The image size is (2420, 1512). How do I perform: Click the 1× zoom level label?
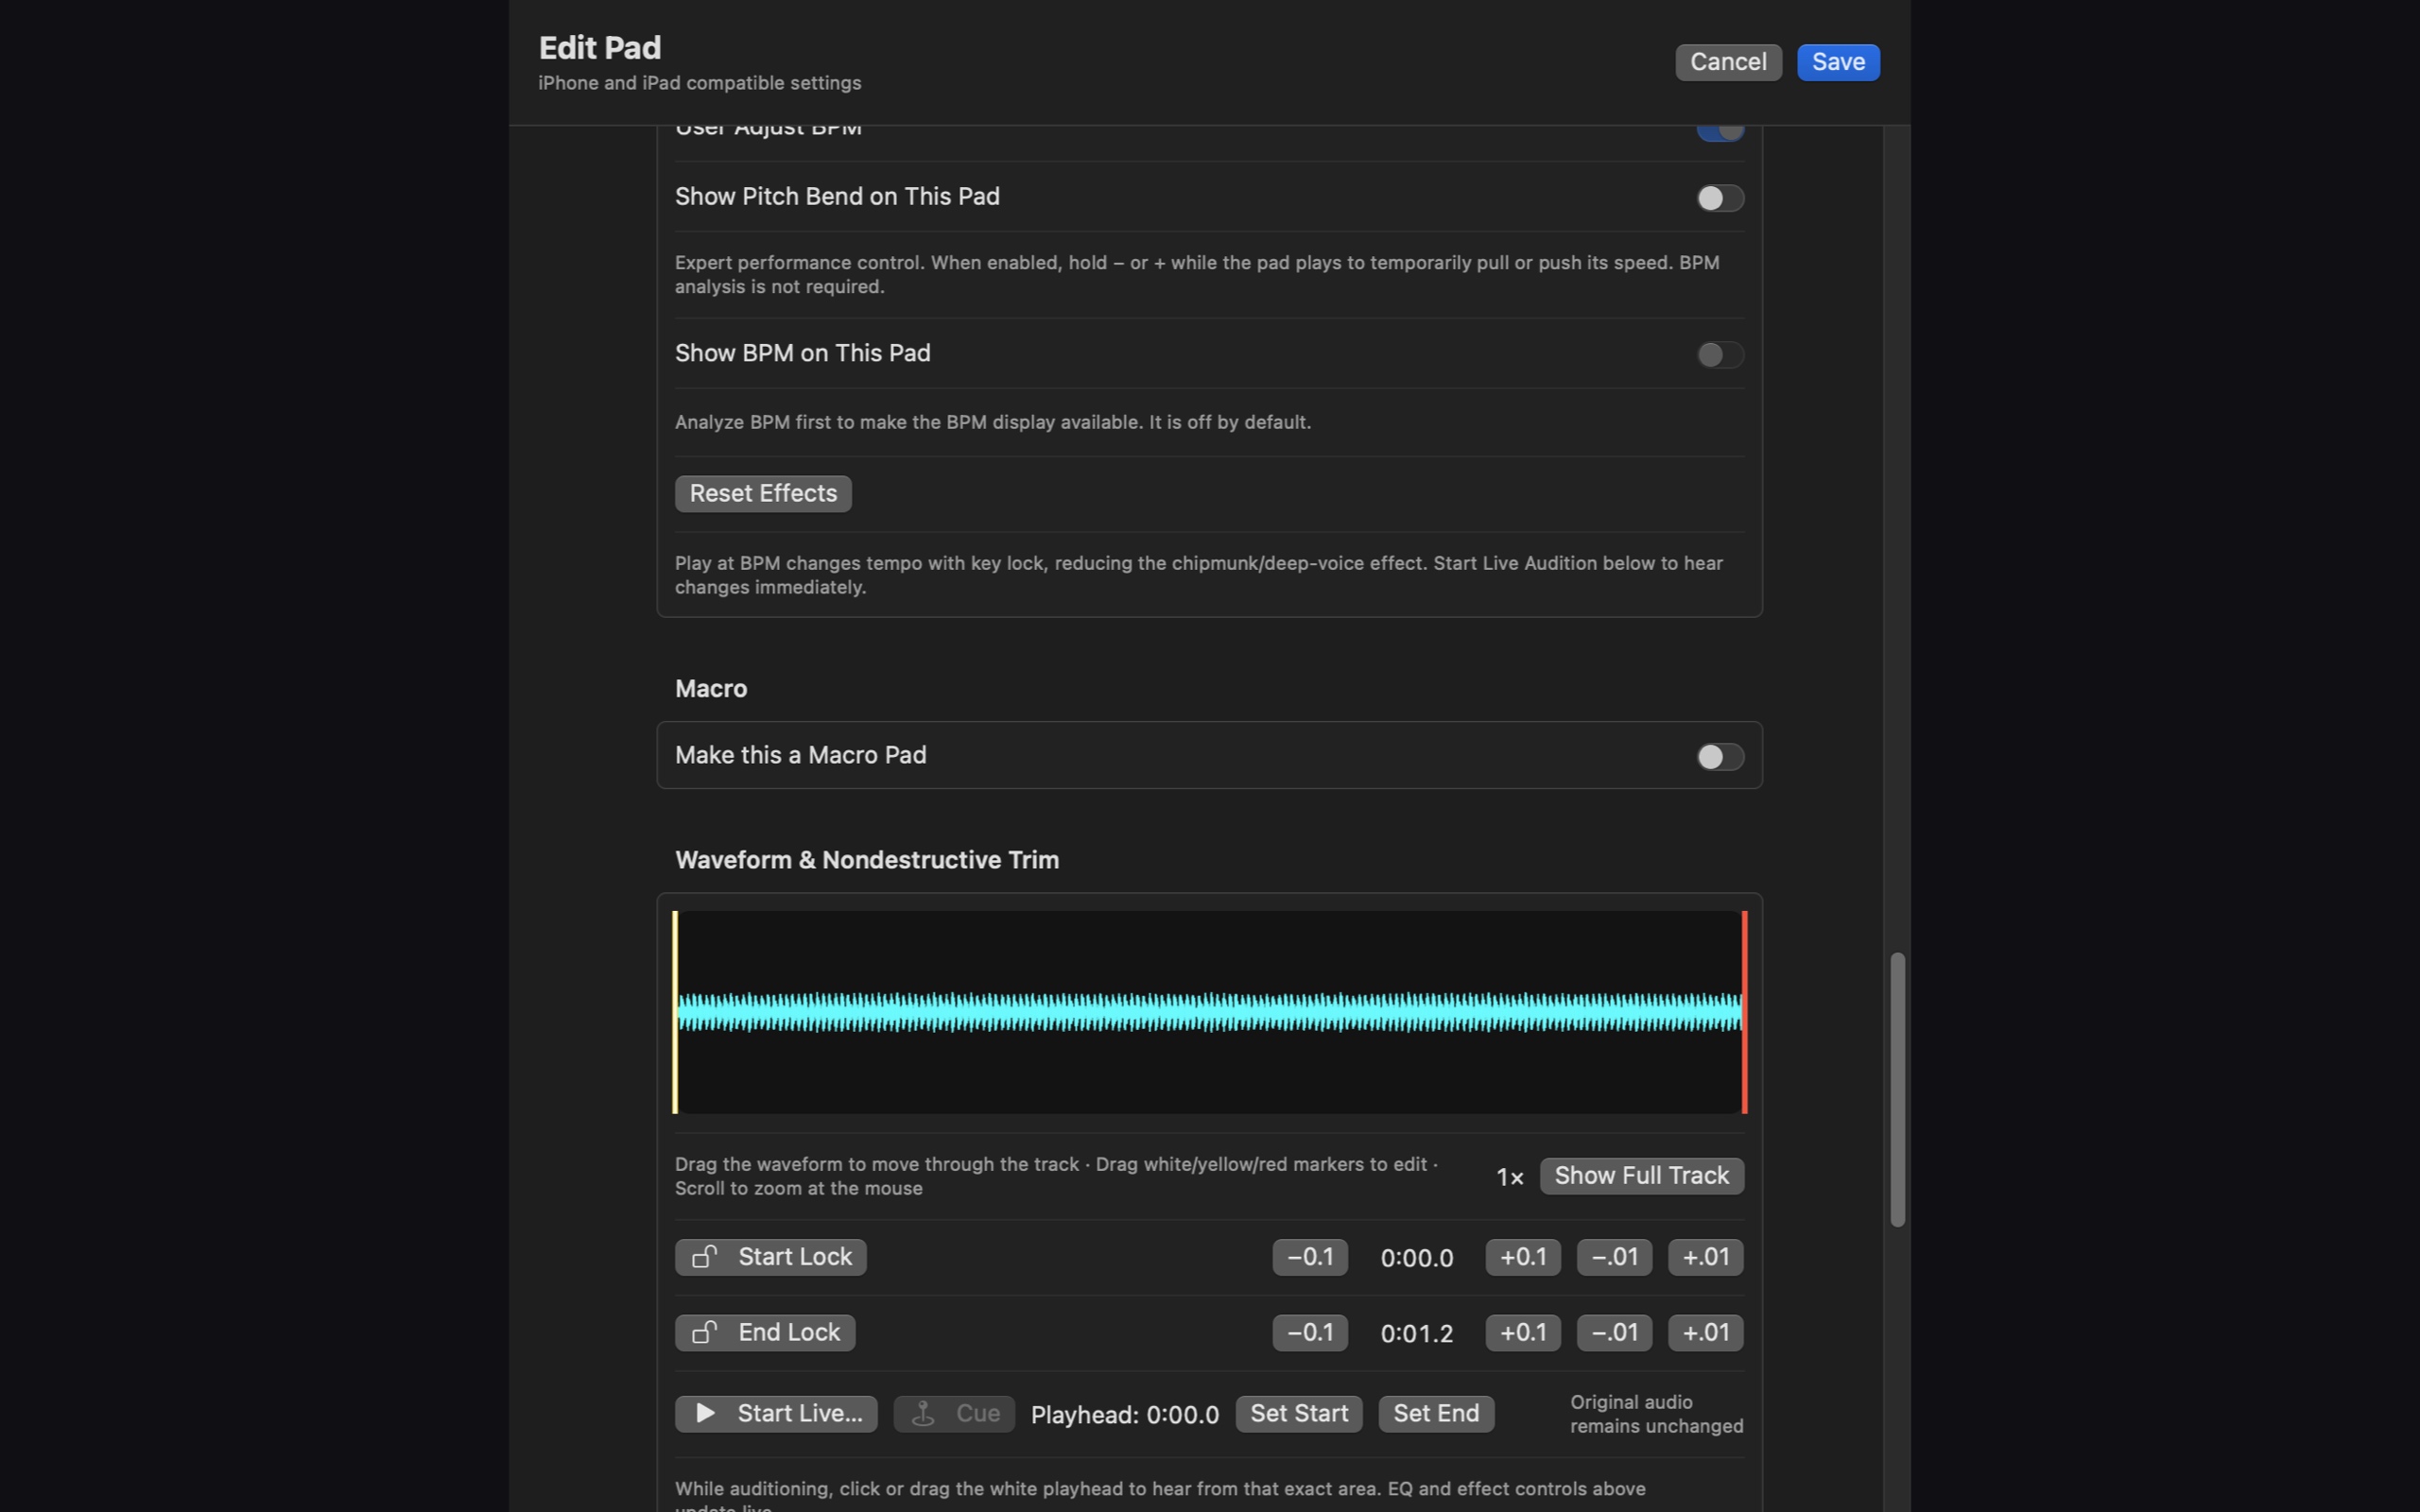pos(1509,1177)
